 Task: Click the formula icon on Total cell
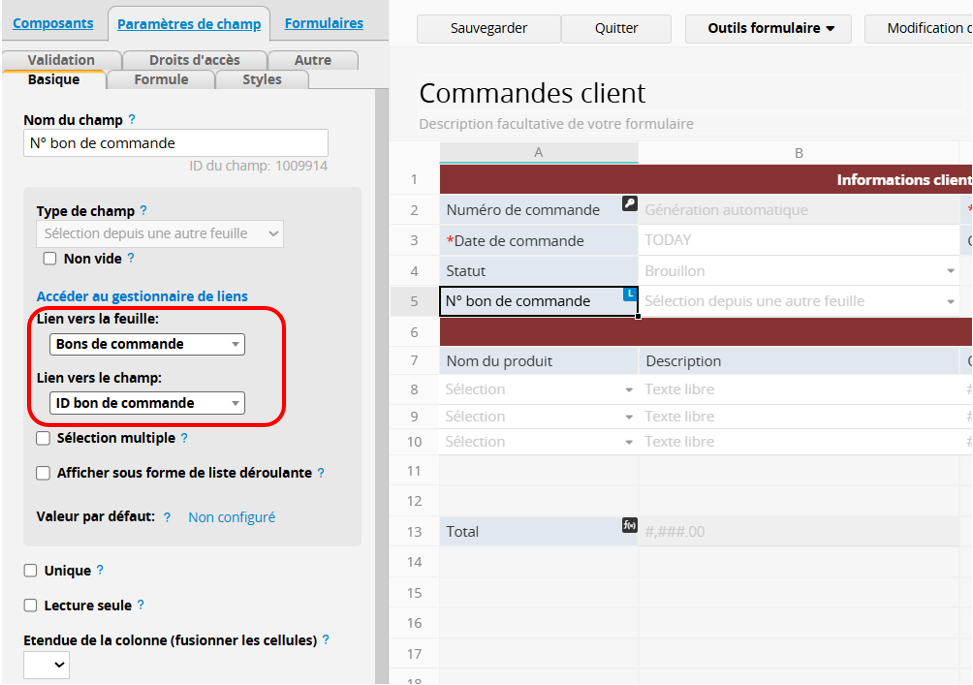pos(629,525)
